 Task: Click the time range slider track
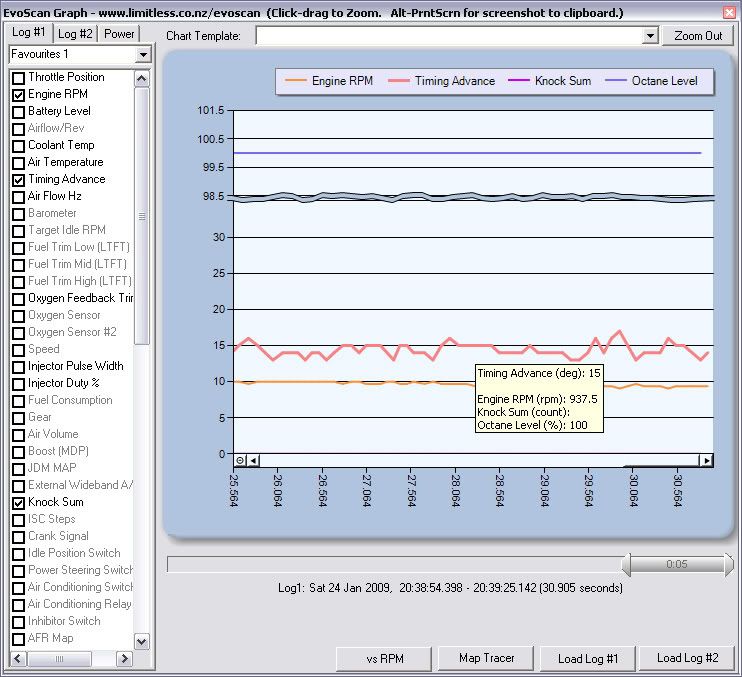pyautogui.click(x=394, y=564)
